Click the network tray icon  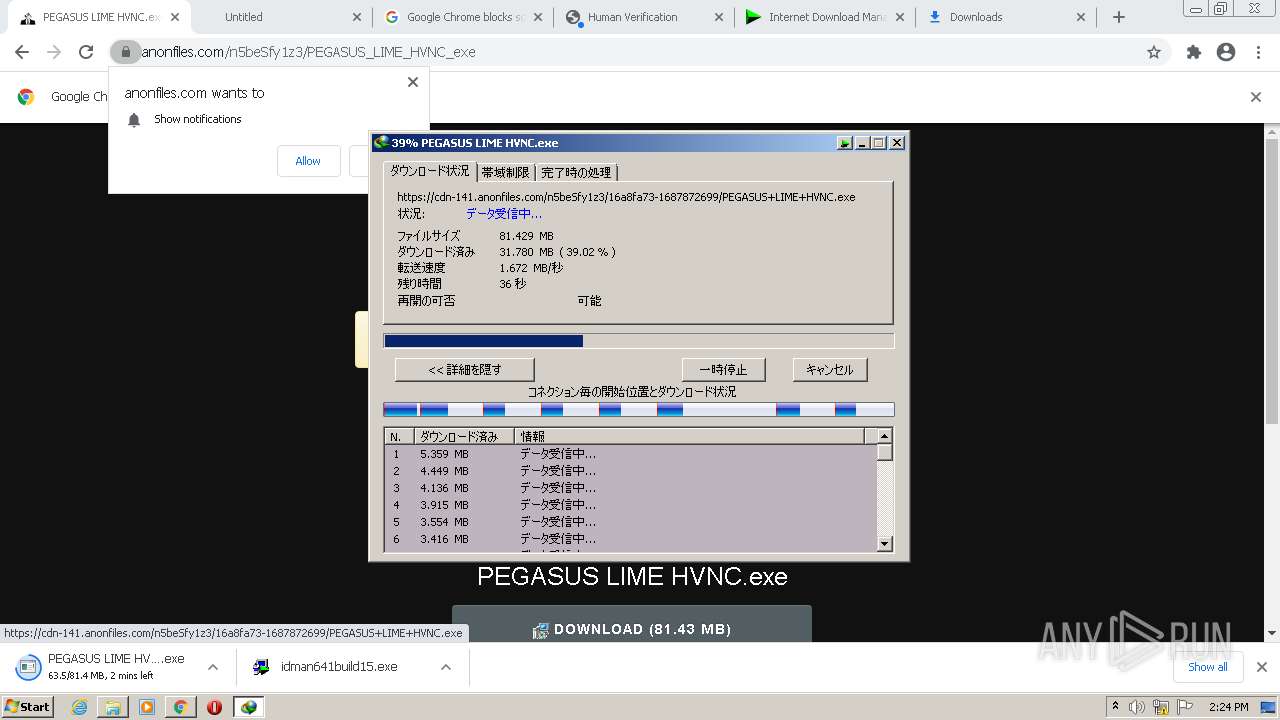[1161, 707]
